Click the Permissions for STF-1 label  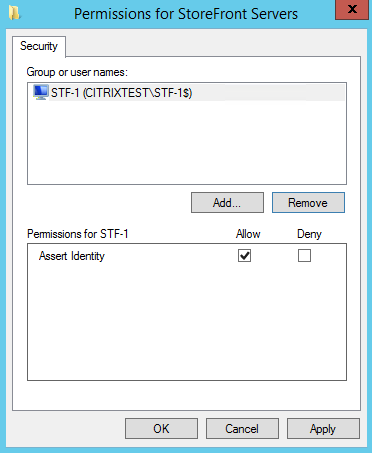78,234
